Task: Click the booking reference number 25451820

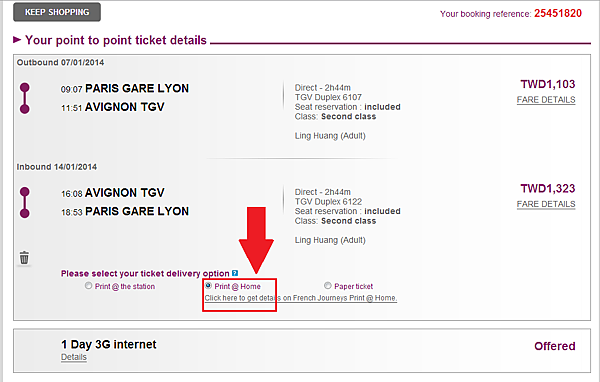Action: click(558, 13)
